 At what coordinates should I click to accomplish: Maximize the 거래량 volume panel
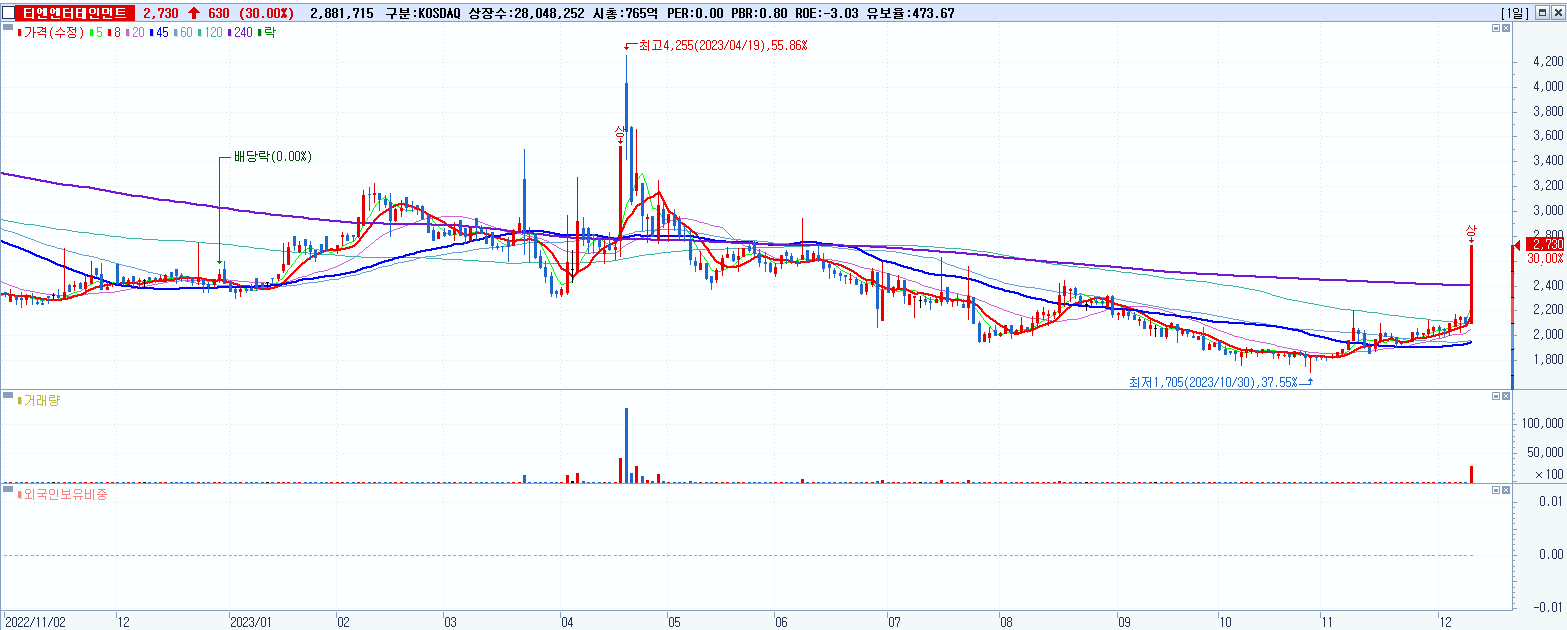point(1496,396)
